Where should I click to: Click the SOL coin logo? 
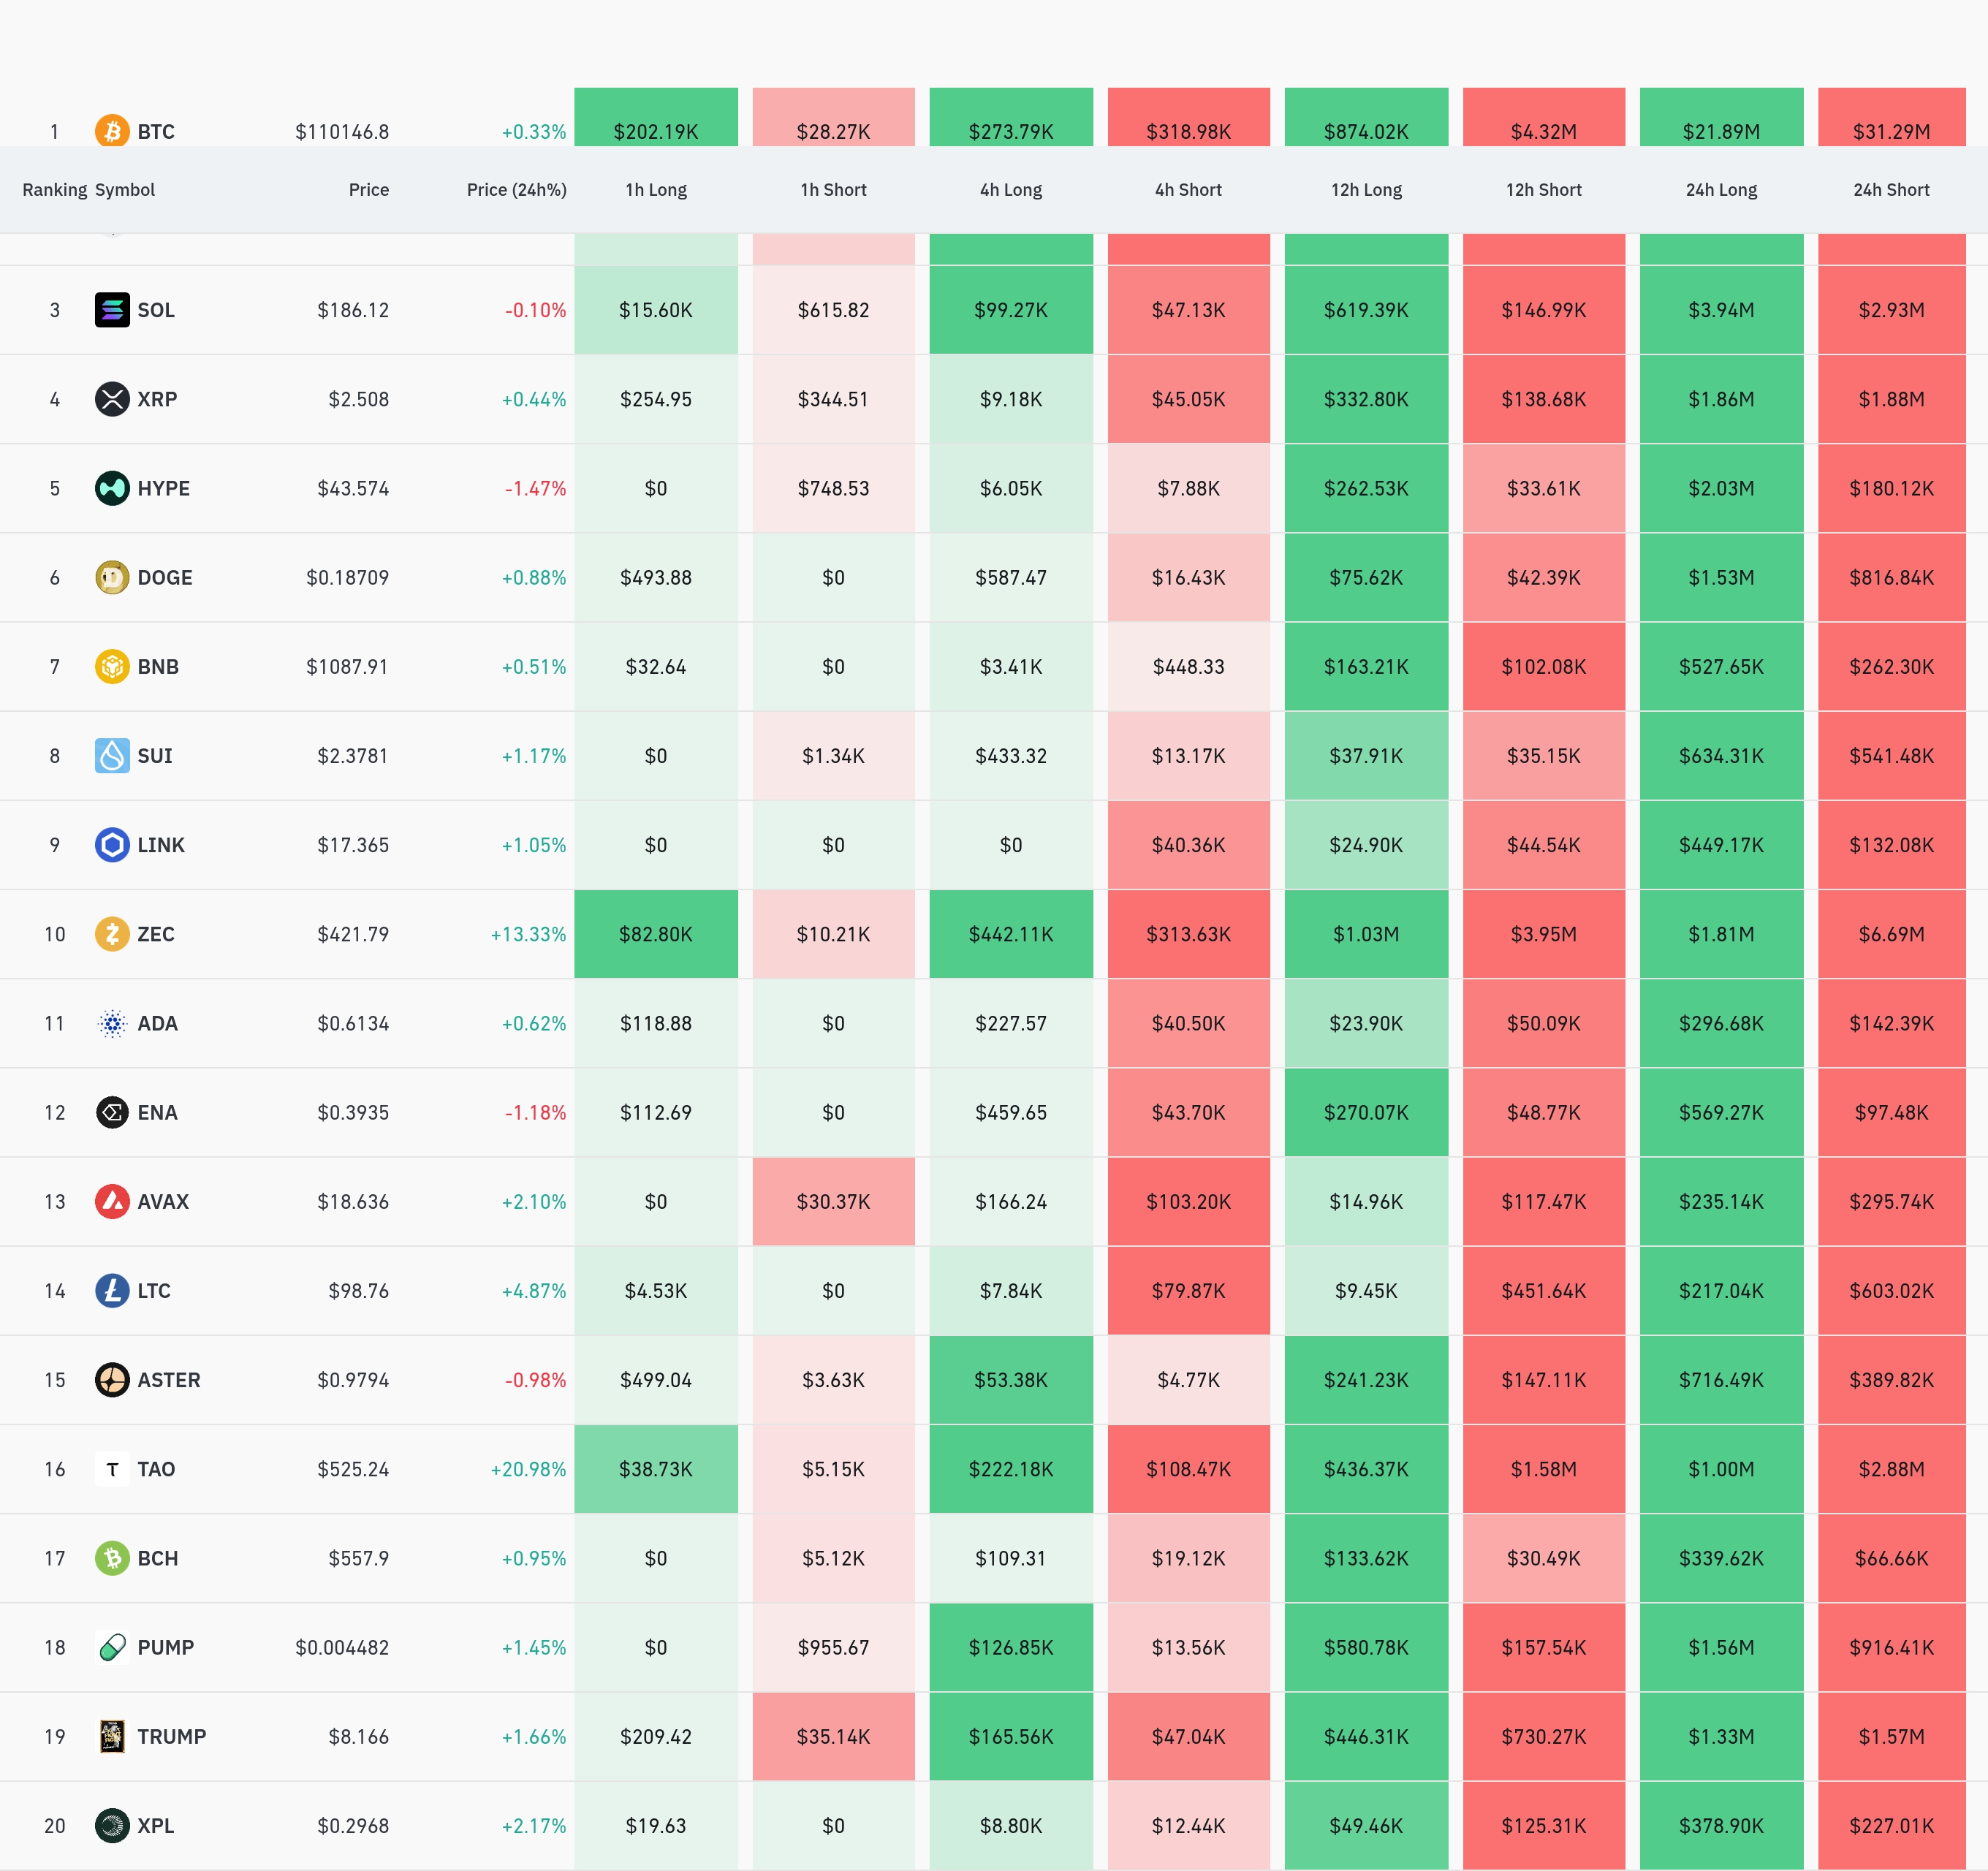(112, 310)
